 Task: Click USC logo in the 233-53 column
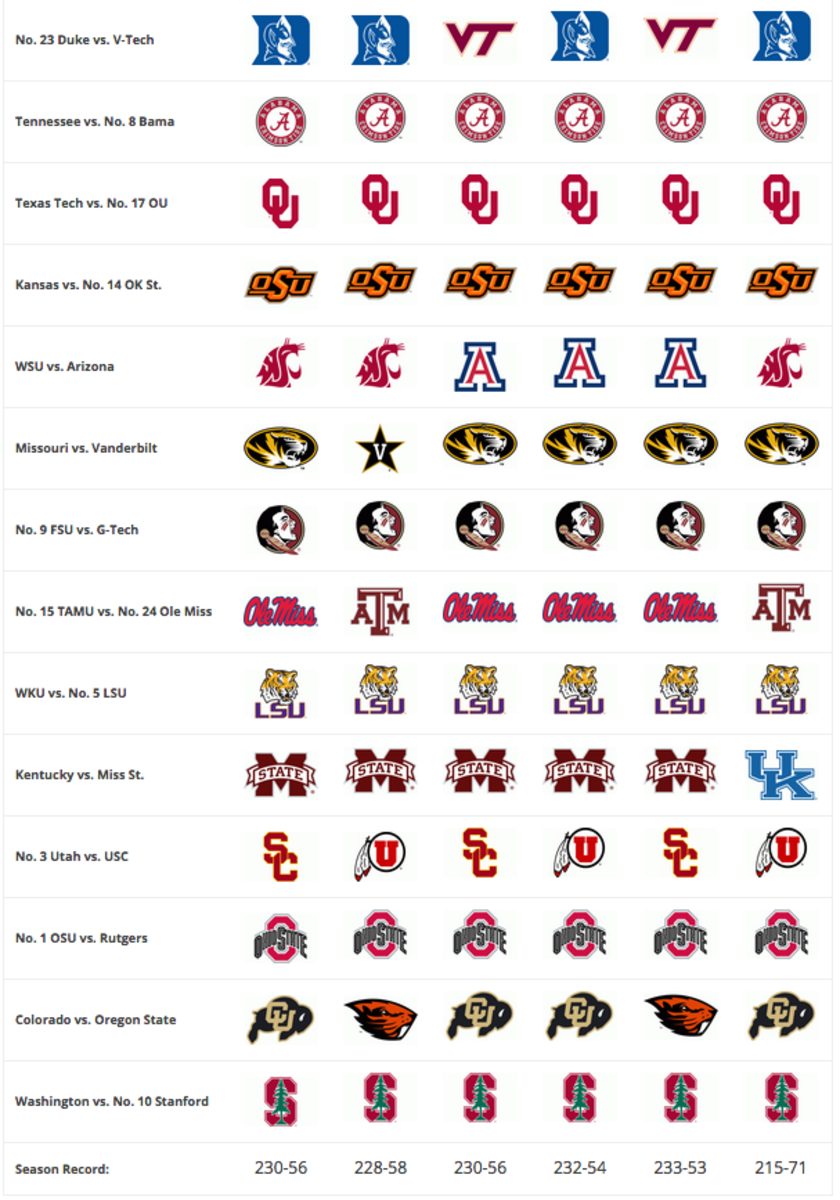point(680,856)
